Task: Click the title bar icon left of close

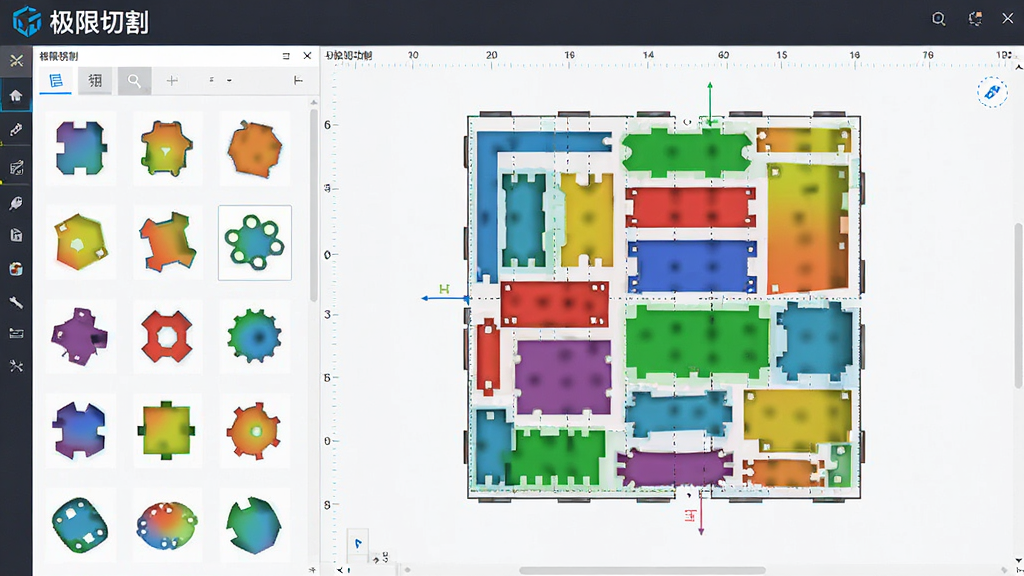Action: click(x=975, y=19)
